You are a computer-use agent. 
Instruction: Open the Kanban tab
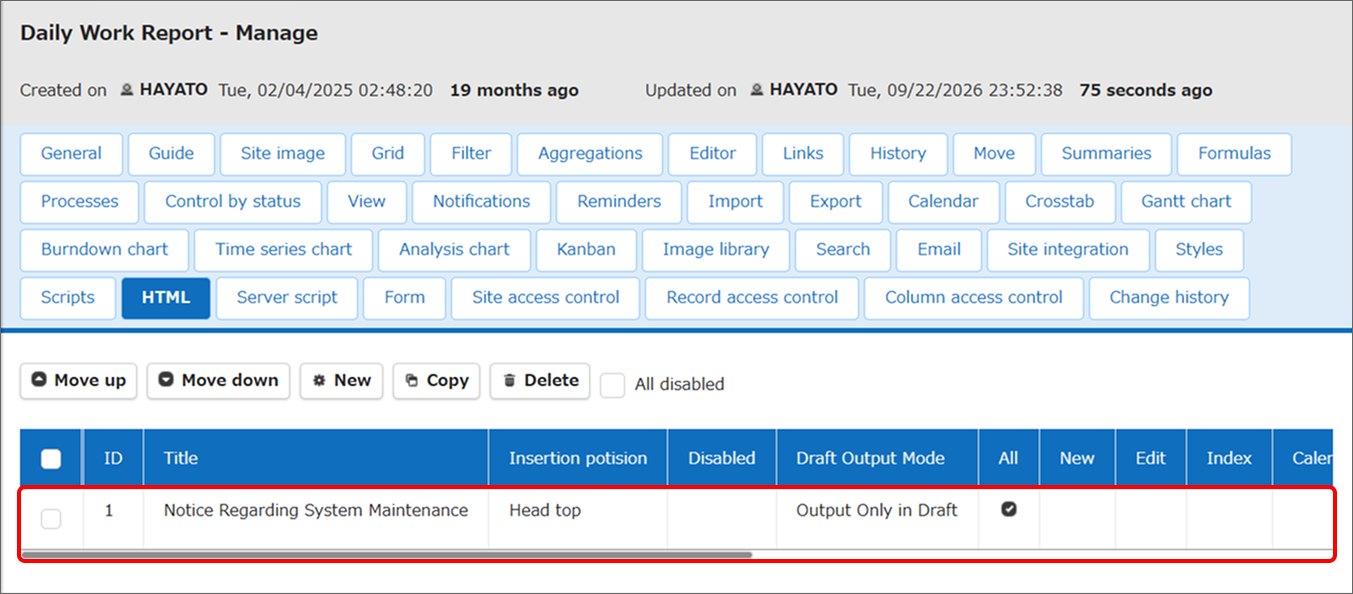(586, 250)
